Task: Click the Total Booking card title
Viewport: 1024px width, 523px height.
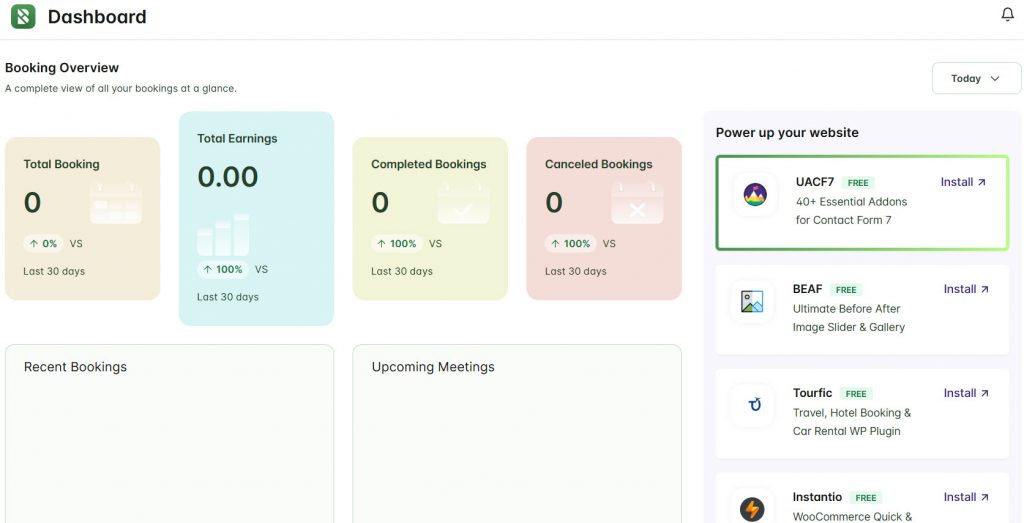Action: tap(61, 164)
